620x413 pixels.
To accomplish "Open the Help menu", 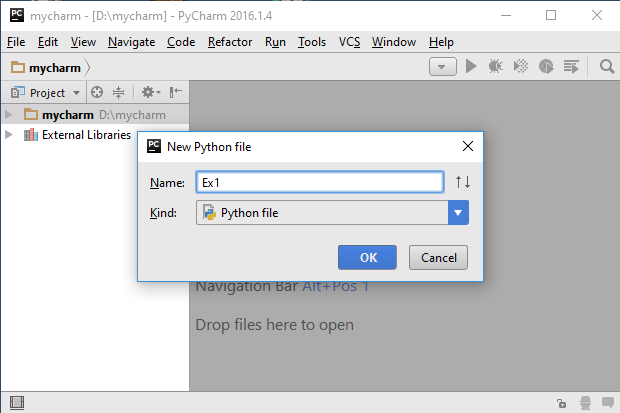I will pos(441,42).
